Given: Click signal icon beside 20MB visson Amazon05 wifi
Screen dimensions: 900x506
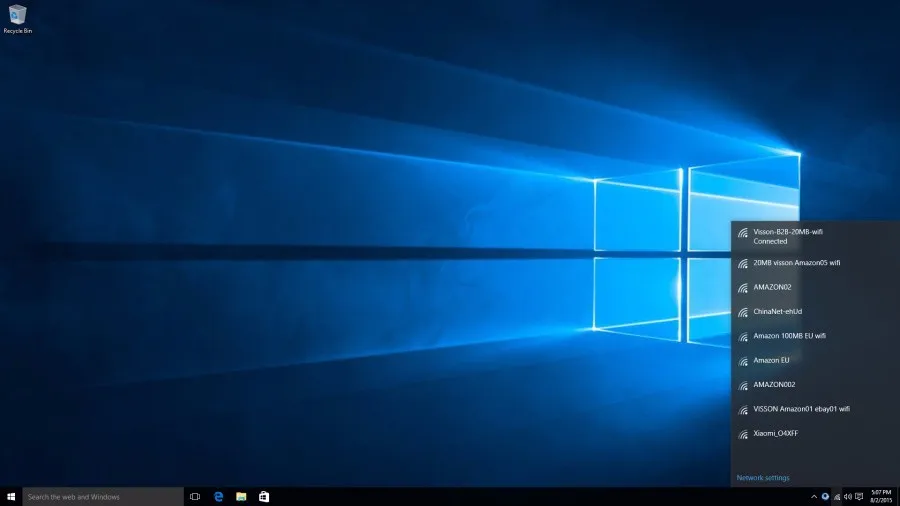Looking at the screenshot, I should coord(743,264).
